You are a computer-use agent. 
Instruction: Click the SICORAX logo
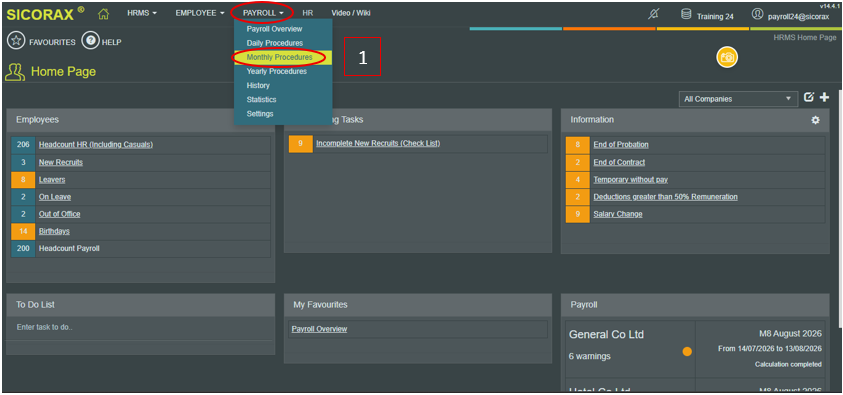coord(46,14)
